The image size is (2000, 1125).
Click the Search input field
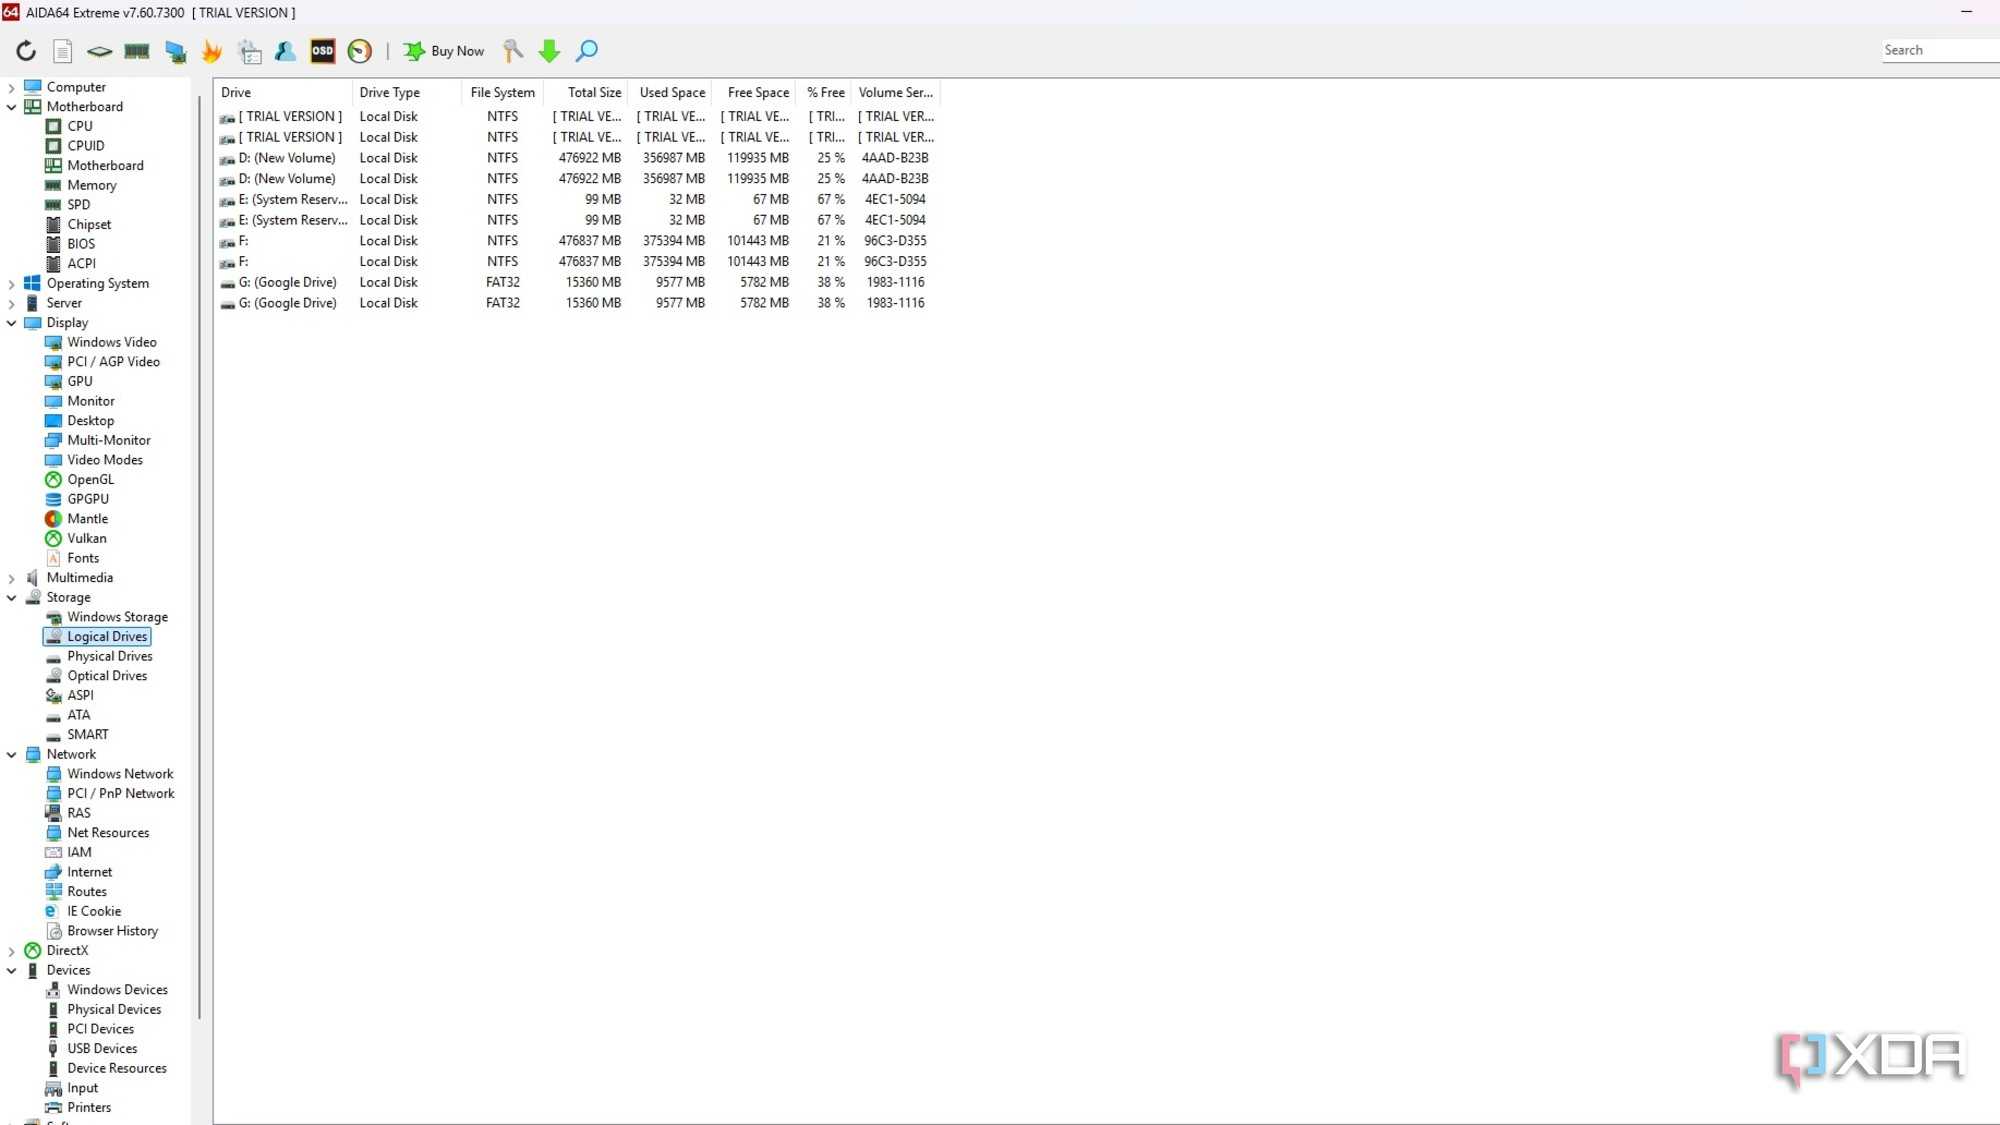coord(1940,50)
